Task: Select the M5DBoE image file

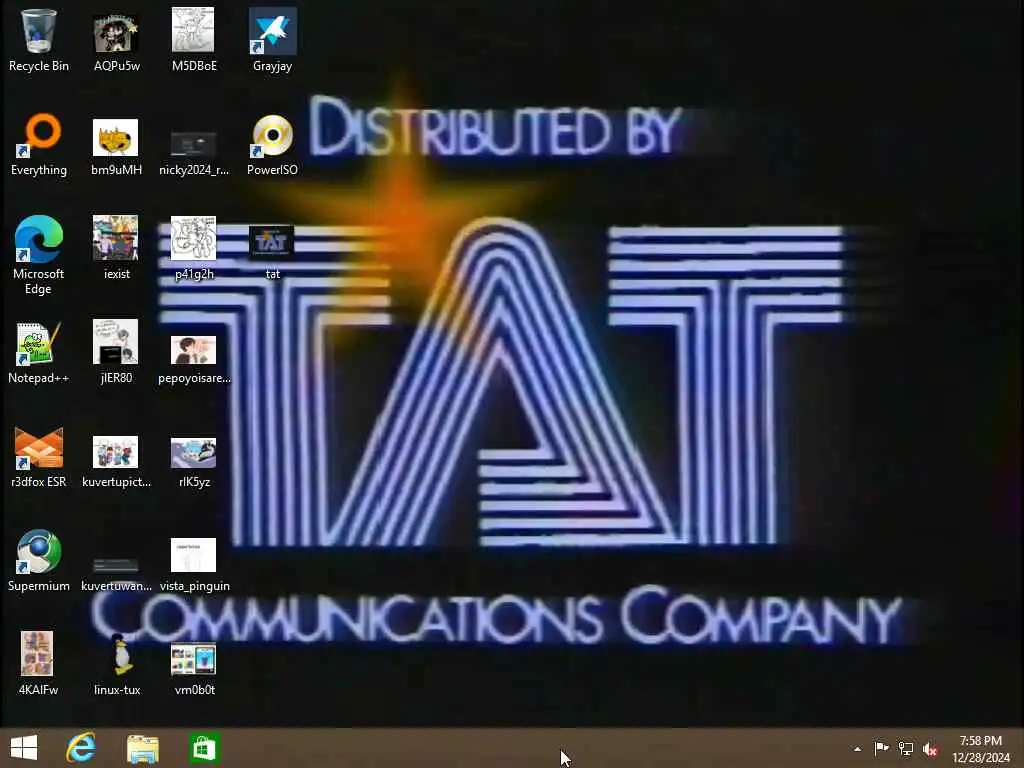Action: (194, 39)
